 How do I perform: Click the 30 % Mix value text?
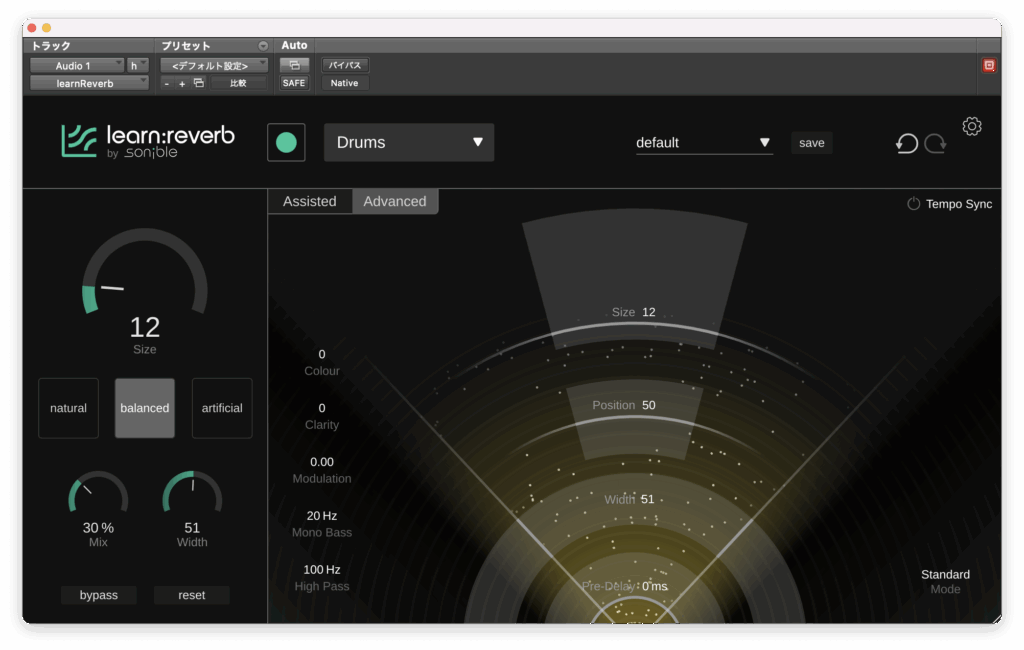pyautogui.click(x=98, y=528)
